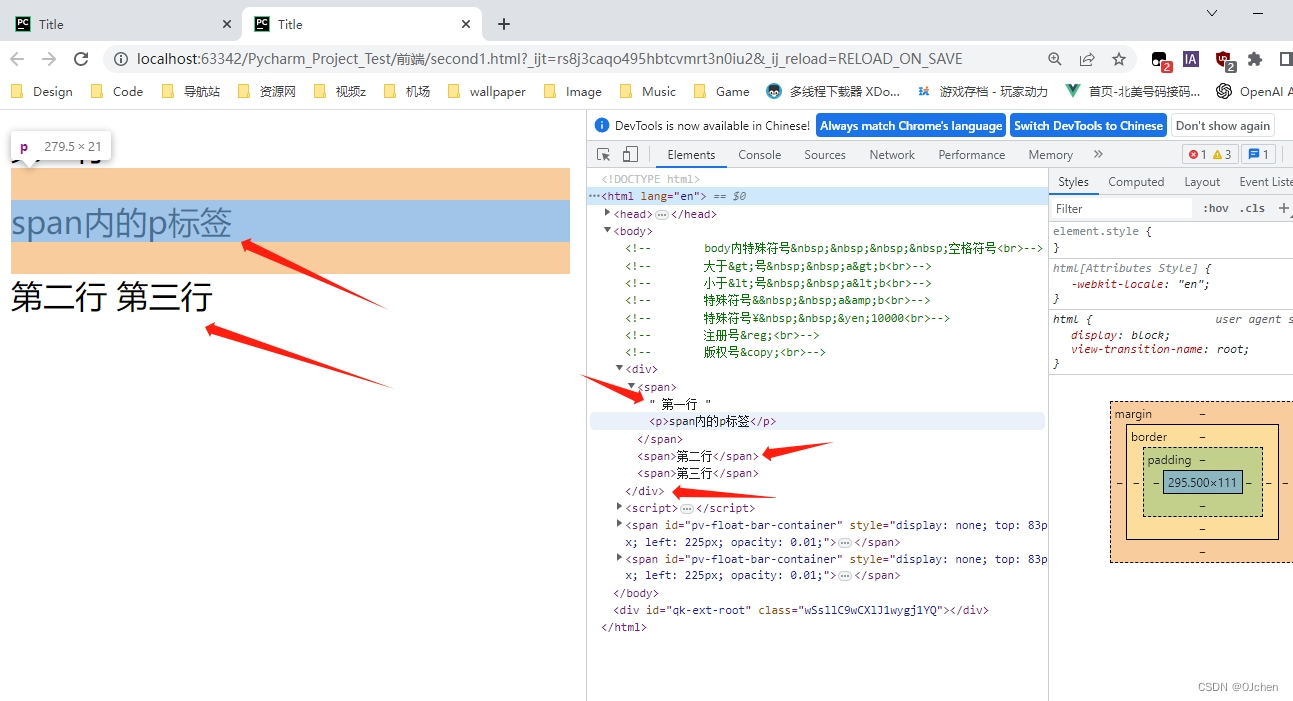The image size is (1293, 701).
Task: Open the Game bookmarks folder
Action: tap(722, 91)
